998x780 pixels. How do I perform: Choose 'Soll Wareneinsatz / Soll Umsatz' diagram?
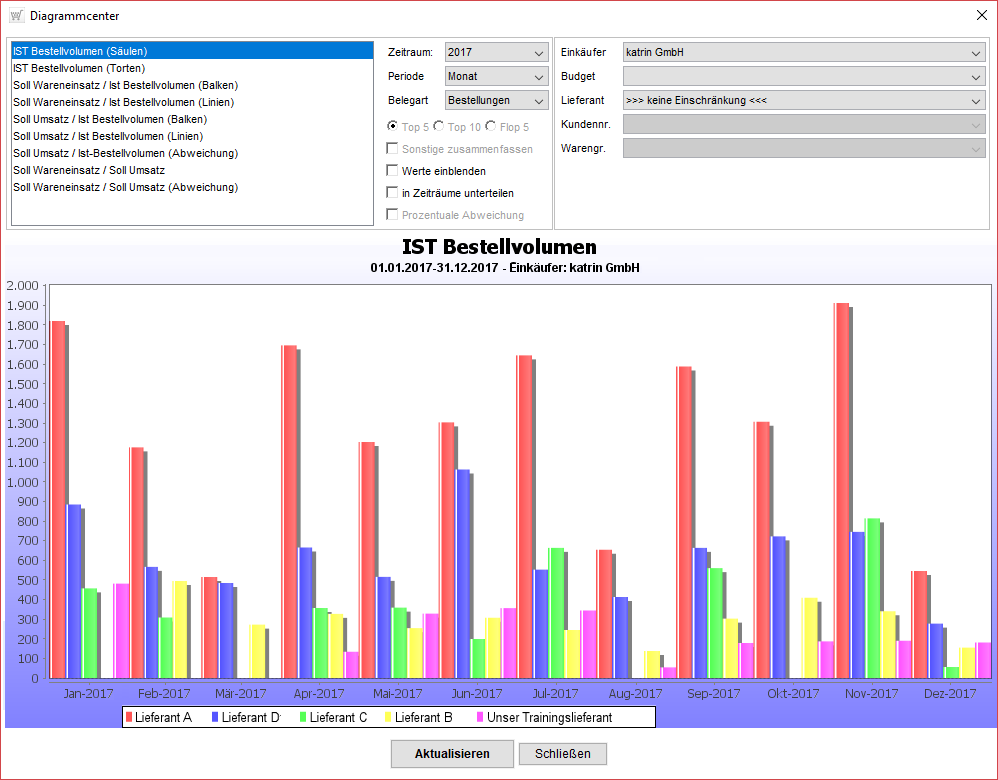click(x=89, y=170)
